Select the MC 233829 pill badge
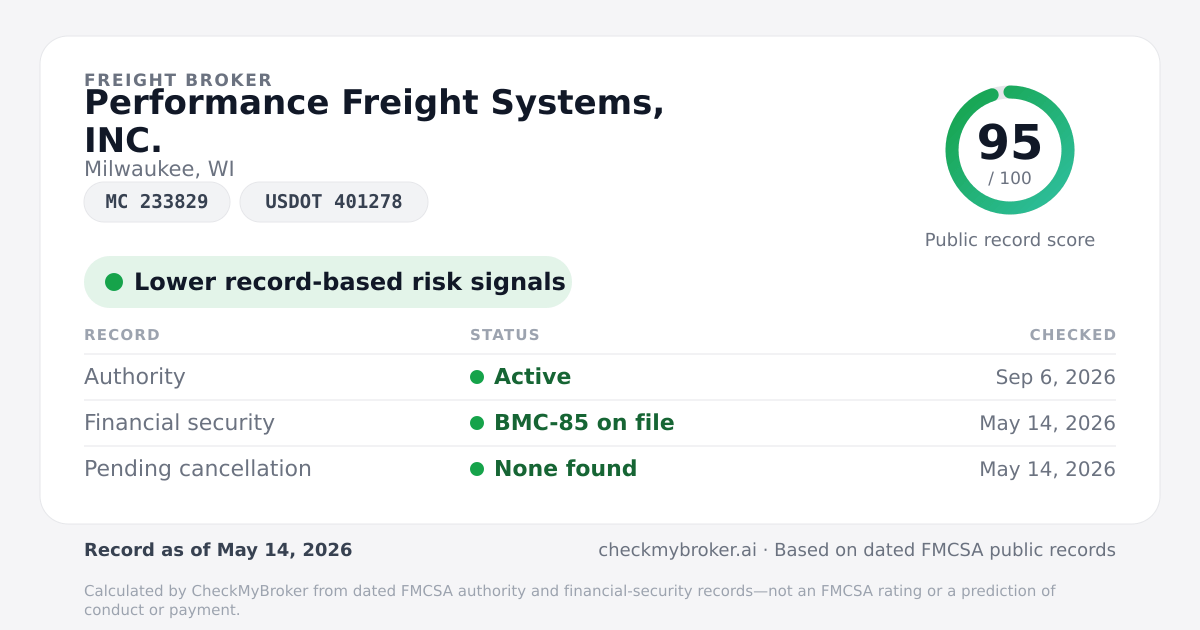Image resolution: width=1200 pixels, height=630 pixels. tap(157, 202)
